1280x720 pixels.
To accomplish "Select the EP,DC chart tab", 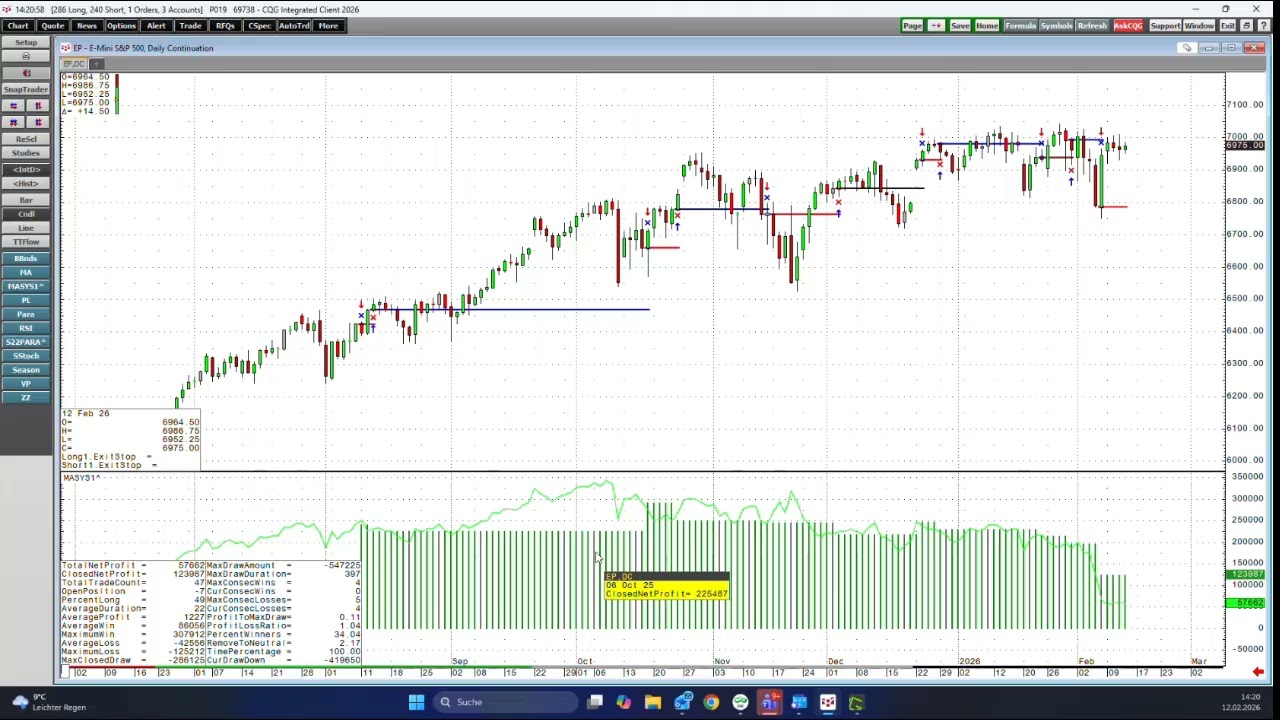I will click(x=75, y=64).
